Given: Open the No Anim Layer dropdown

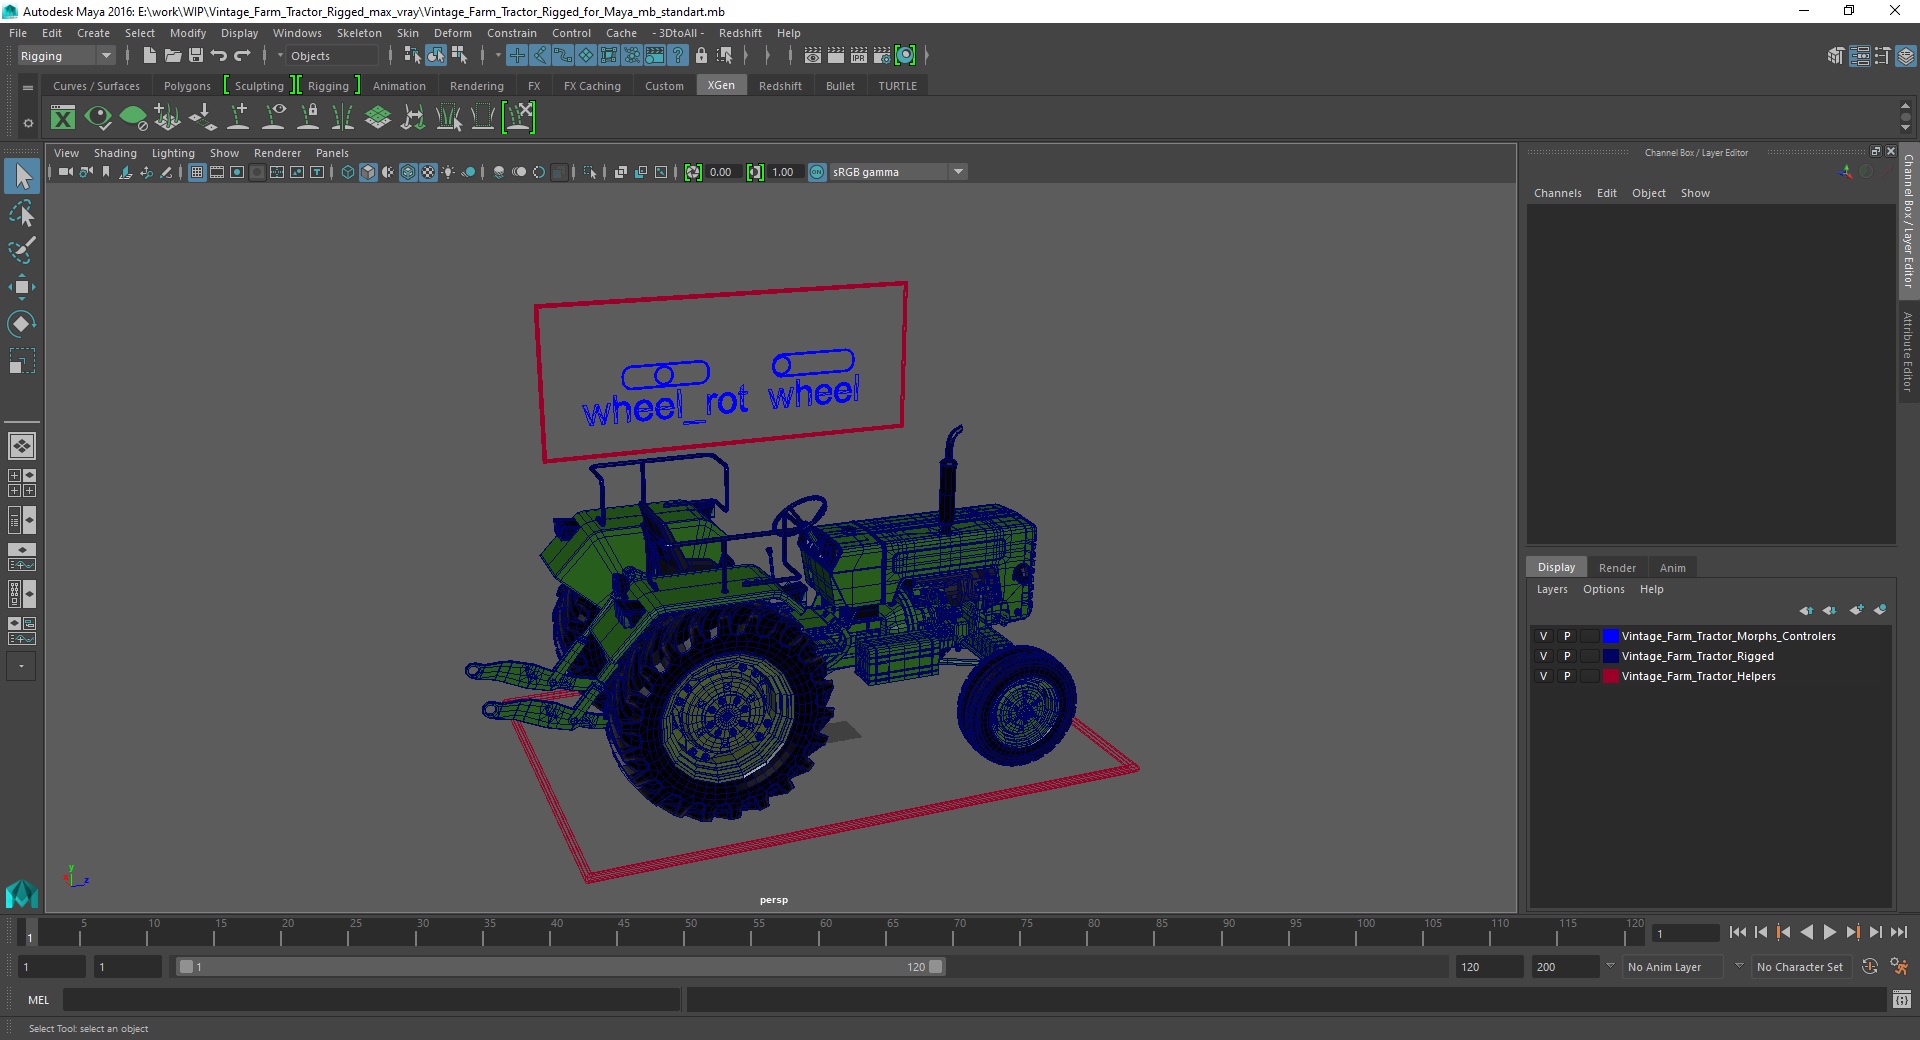Looking at the screenshot, I should pyautogui.click(x=1674, y=967).
